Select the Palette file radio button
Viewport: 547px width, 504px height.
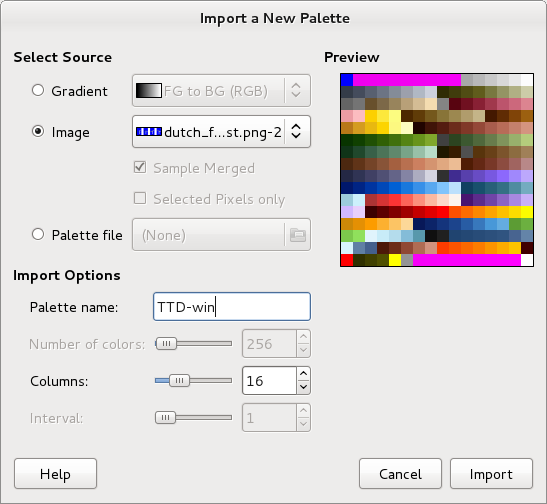click(38, 234)
